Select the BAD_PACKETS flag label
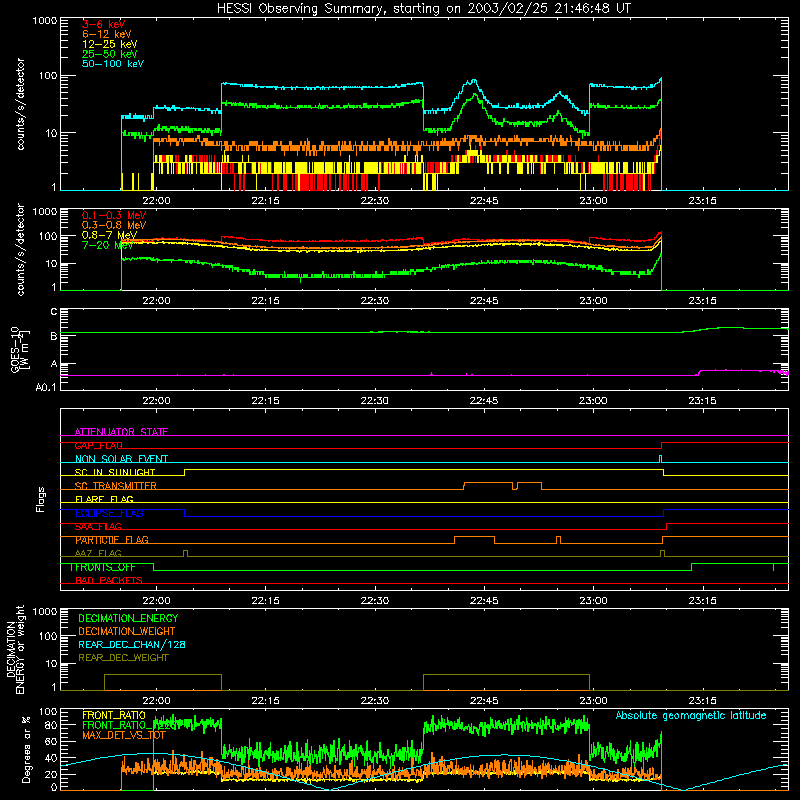The height and width of the screenshot is (800, 800). 109,580
